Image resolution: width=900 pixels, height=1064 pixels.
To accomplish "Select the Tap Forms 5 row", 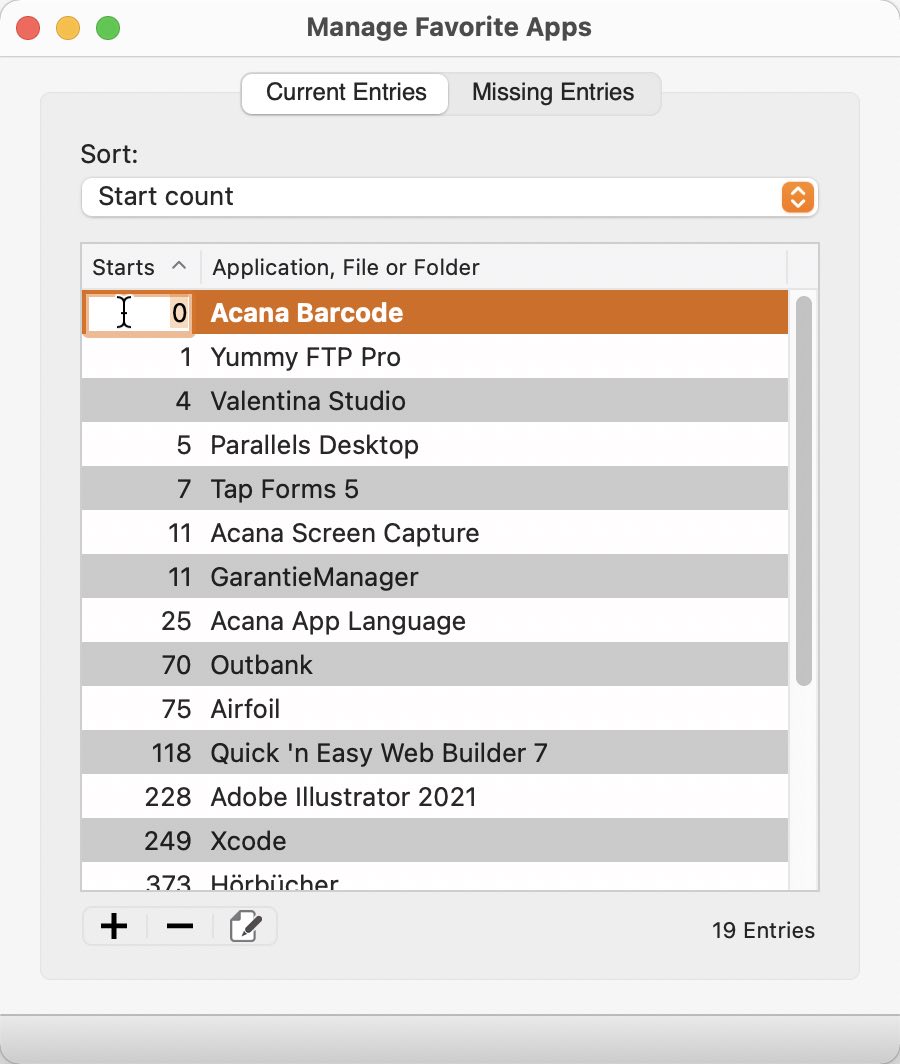I will [x=434, y=489].
